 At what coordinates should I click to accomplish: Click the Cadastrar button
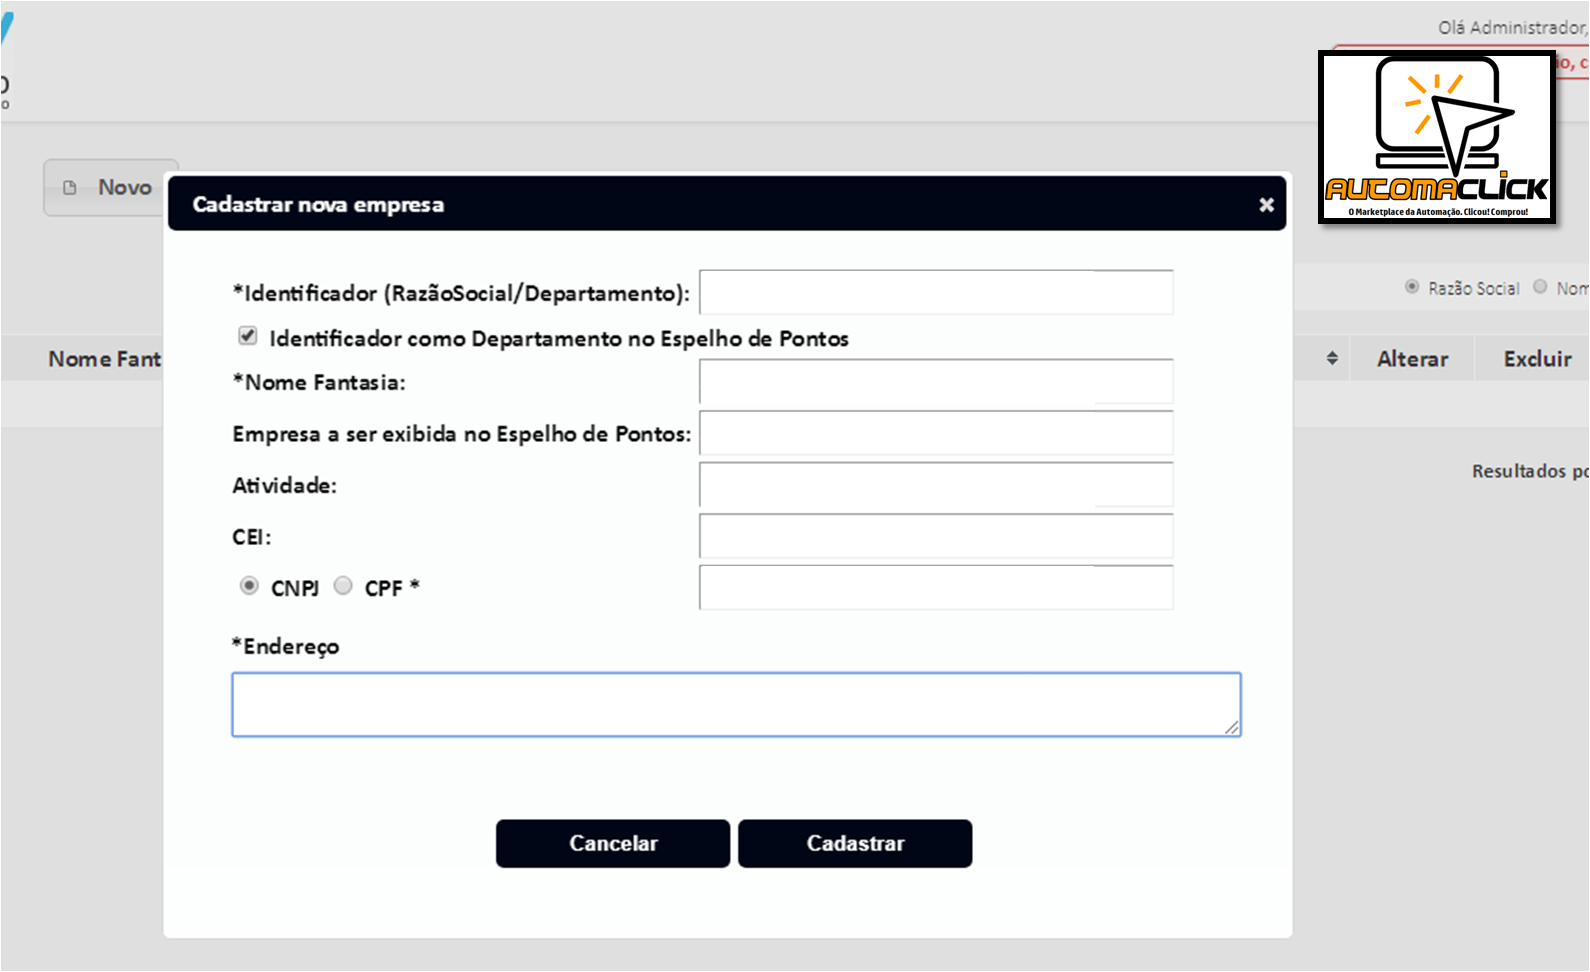[855, 843]
